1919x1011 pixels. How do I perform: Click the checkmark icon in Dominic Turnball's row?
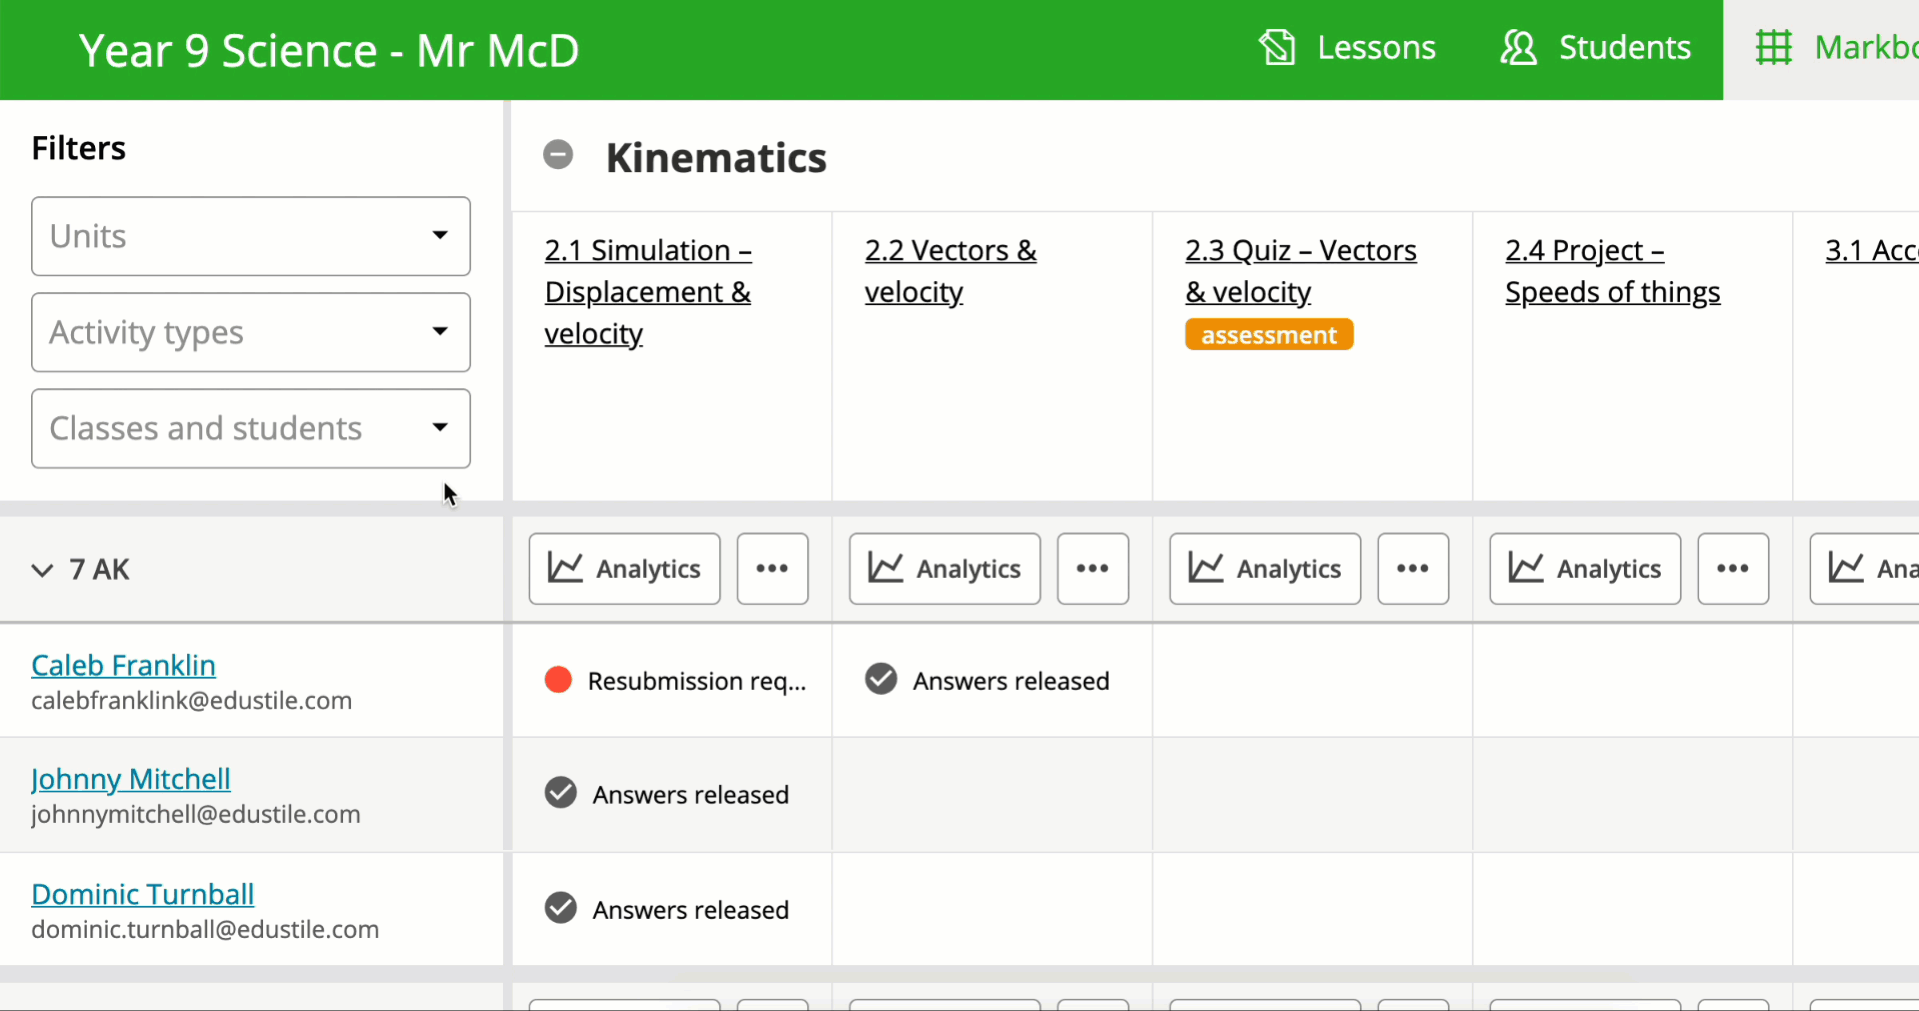click(561, 908)
